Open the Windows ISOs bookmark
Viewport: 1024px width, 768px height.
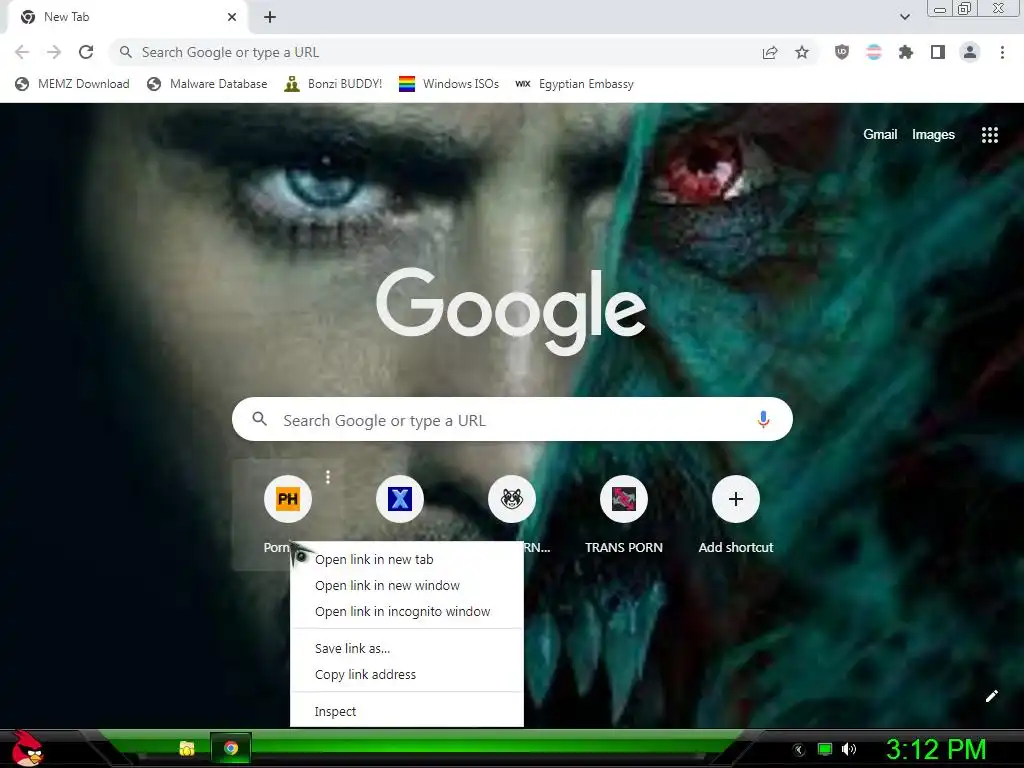click(449, 84)
